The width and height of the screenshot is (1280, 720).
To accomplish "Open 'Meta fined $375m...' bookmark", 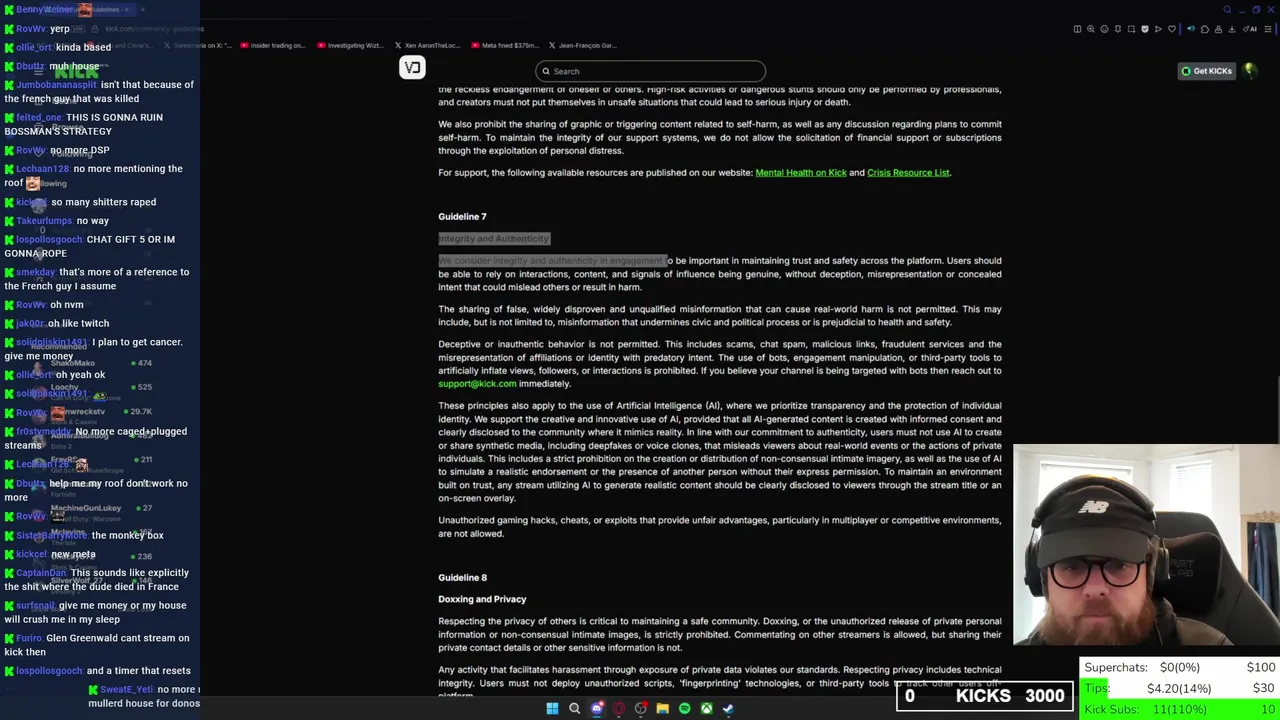I will [504, 45].
